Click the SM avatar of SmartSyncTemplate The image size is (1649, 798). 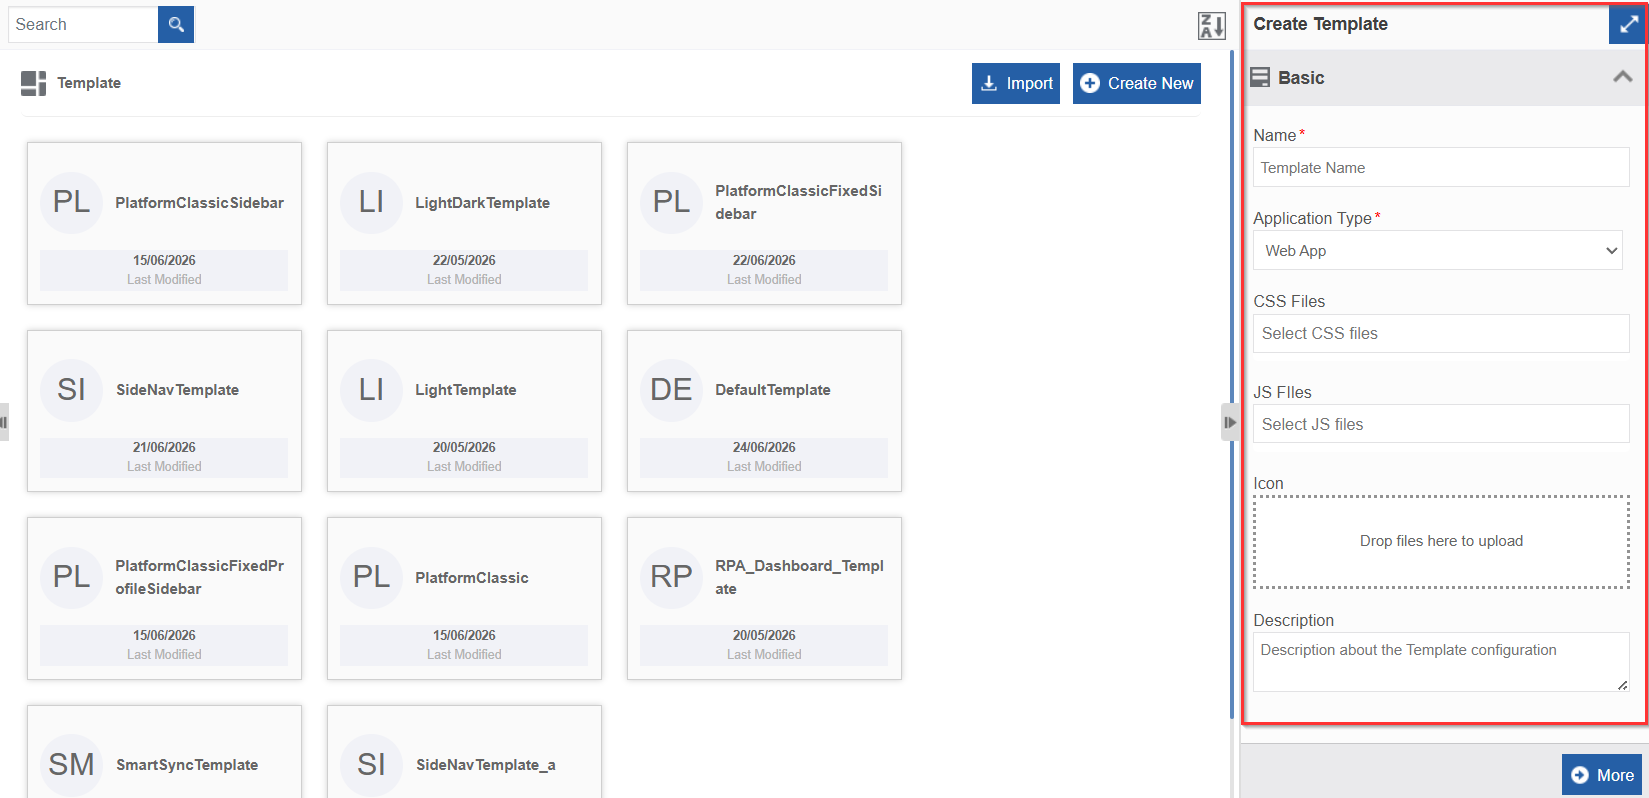pos(71,764)
